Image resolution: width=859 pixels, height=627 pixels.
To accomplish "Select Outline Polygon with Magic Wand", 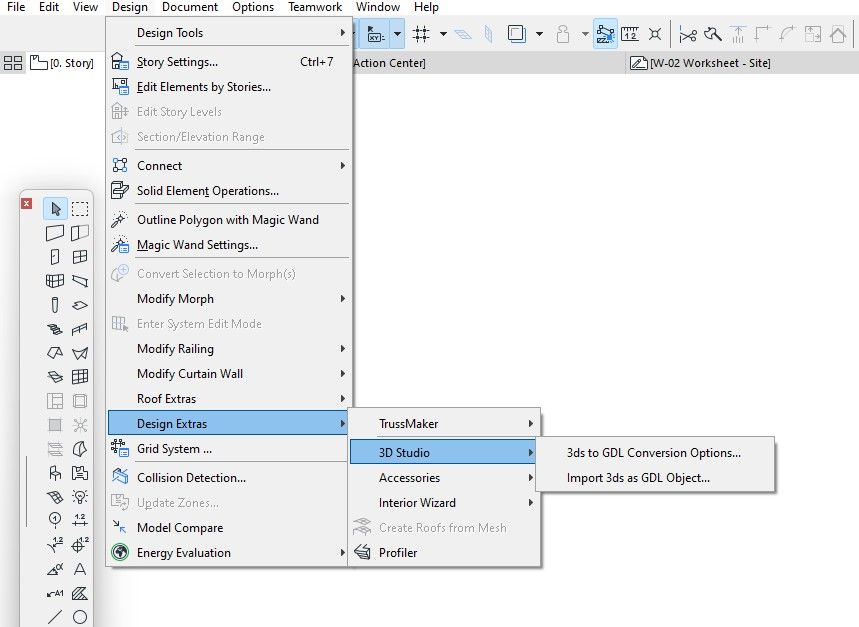I will tap(228, 220).
